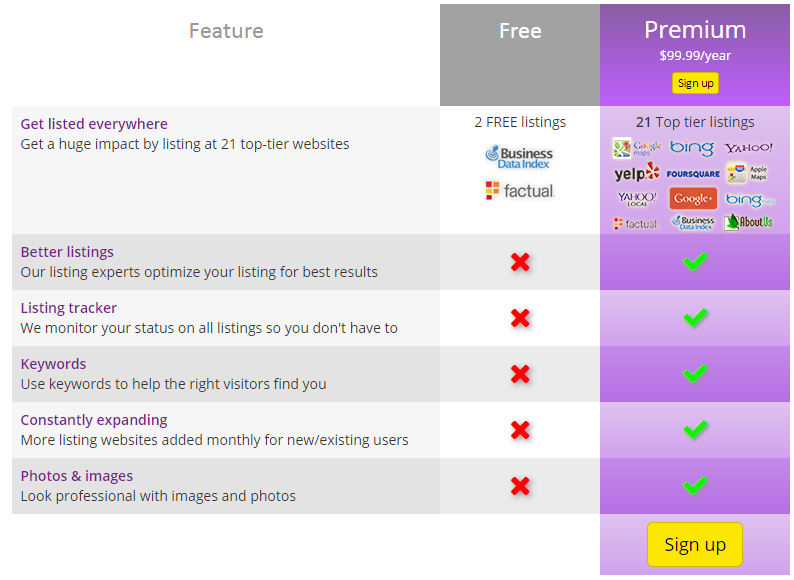
Task: Select the Apple Maps icon
Action: coord(747,173)
